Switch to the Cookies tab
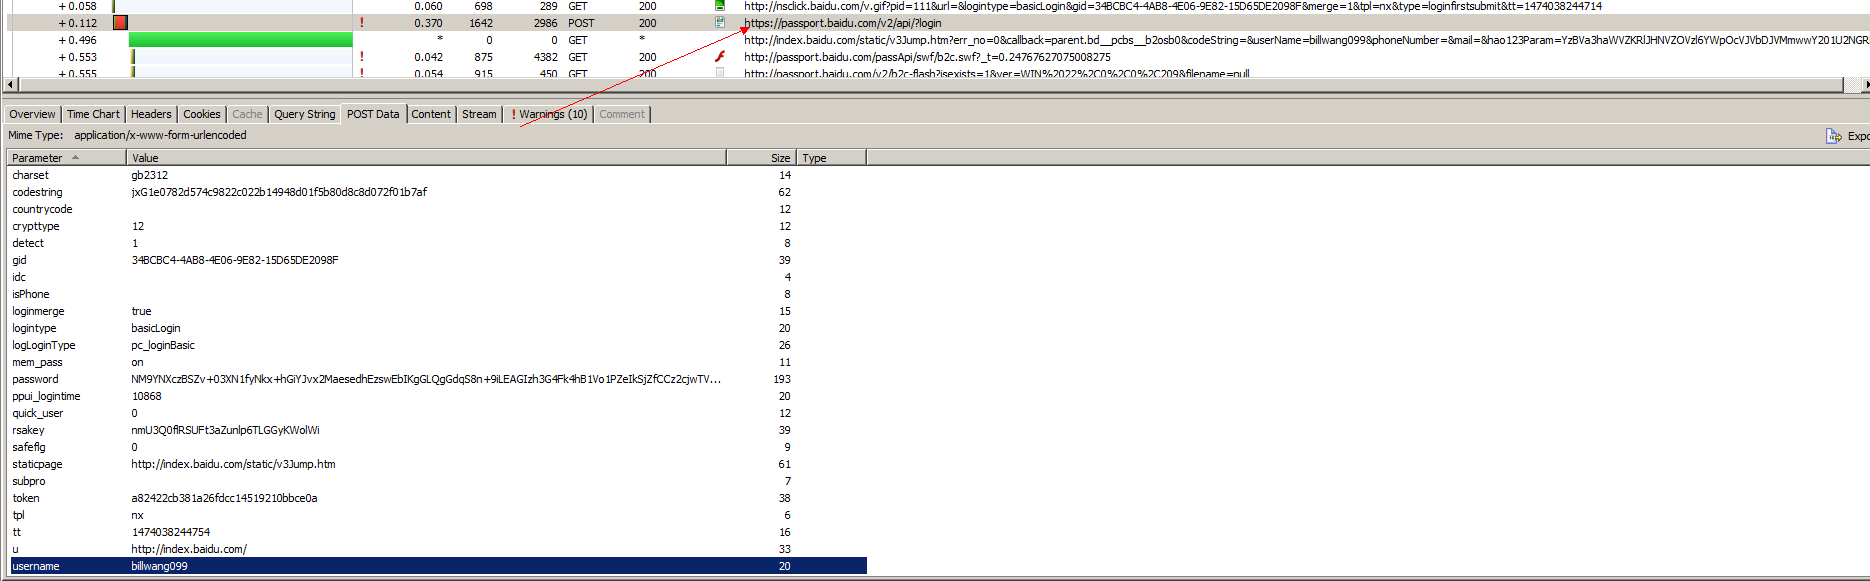This screenshot has height=581, width=1870. coord(201,114)
